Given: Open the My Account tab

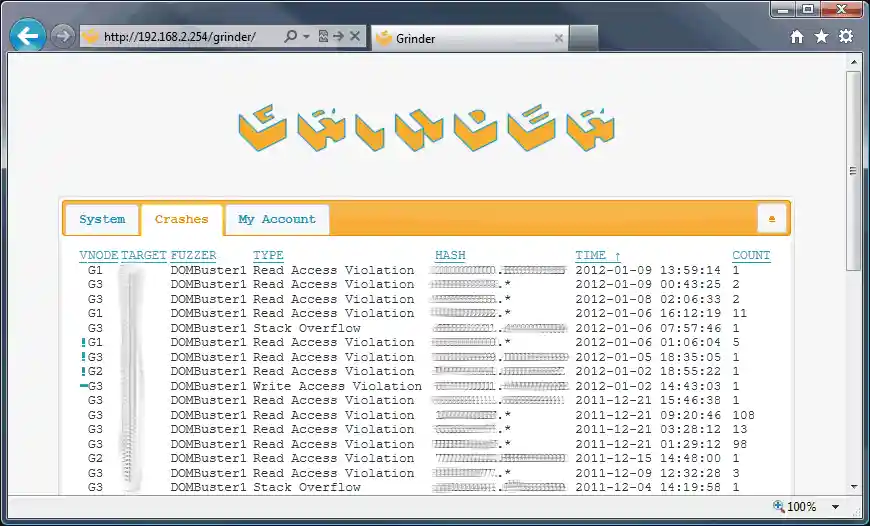Looking at the screenshot, I should point(277,220).
